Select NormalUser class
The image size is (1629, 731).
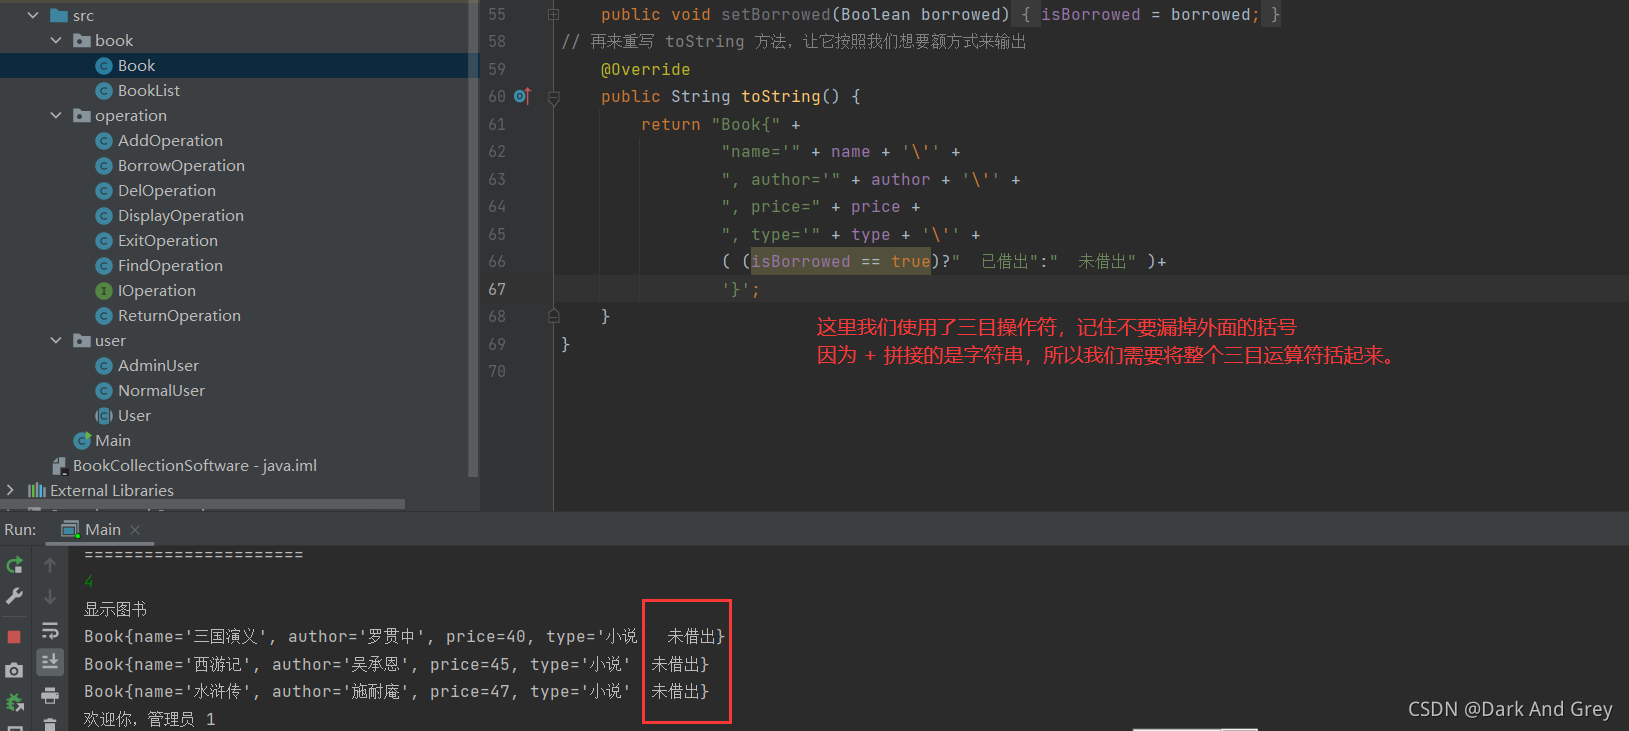point(161,391)
